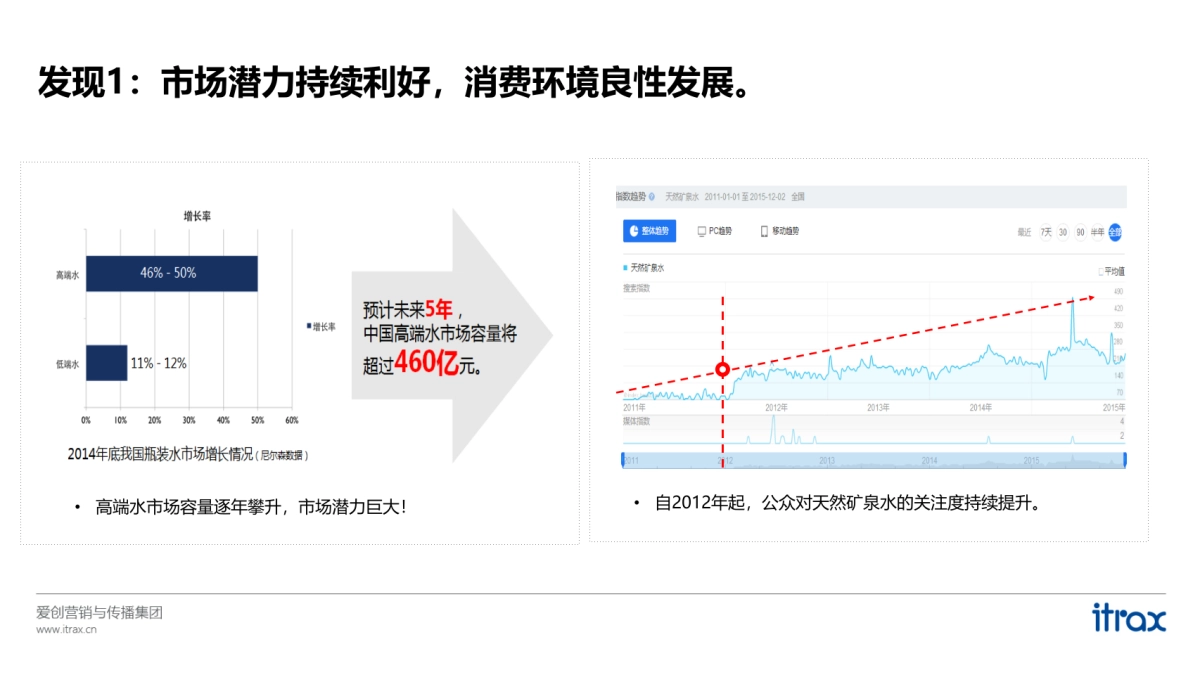
Task: Select the 30 day range button
Action: point(1063,232)
